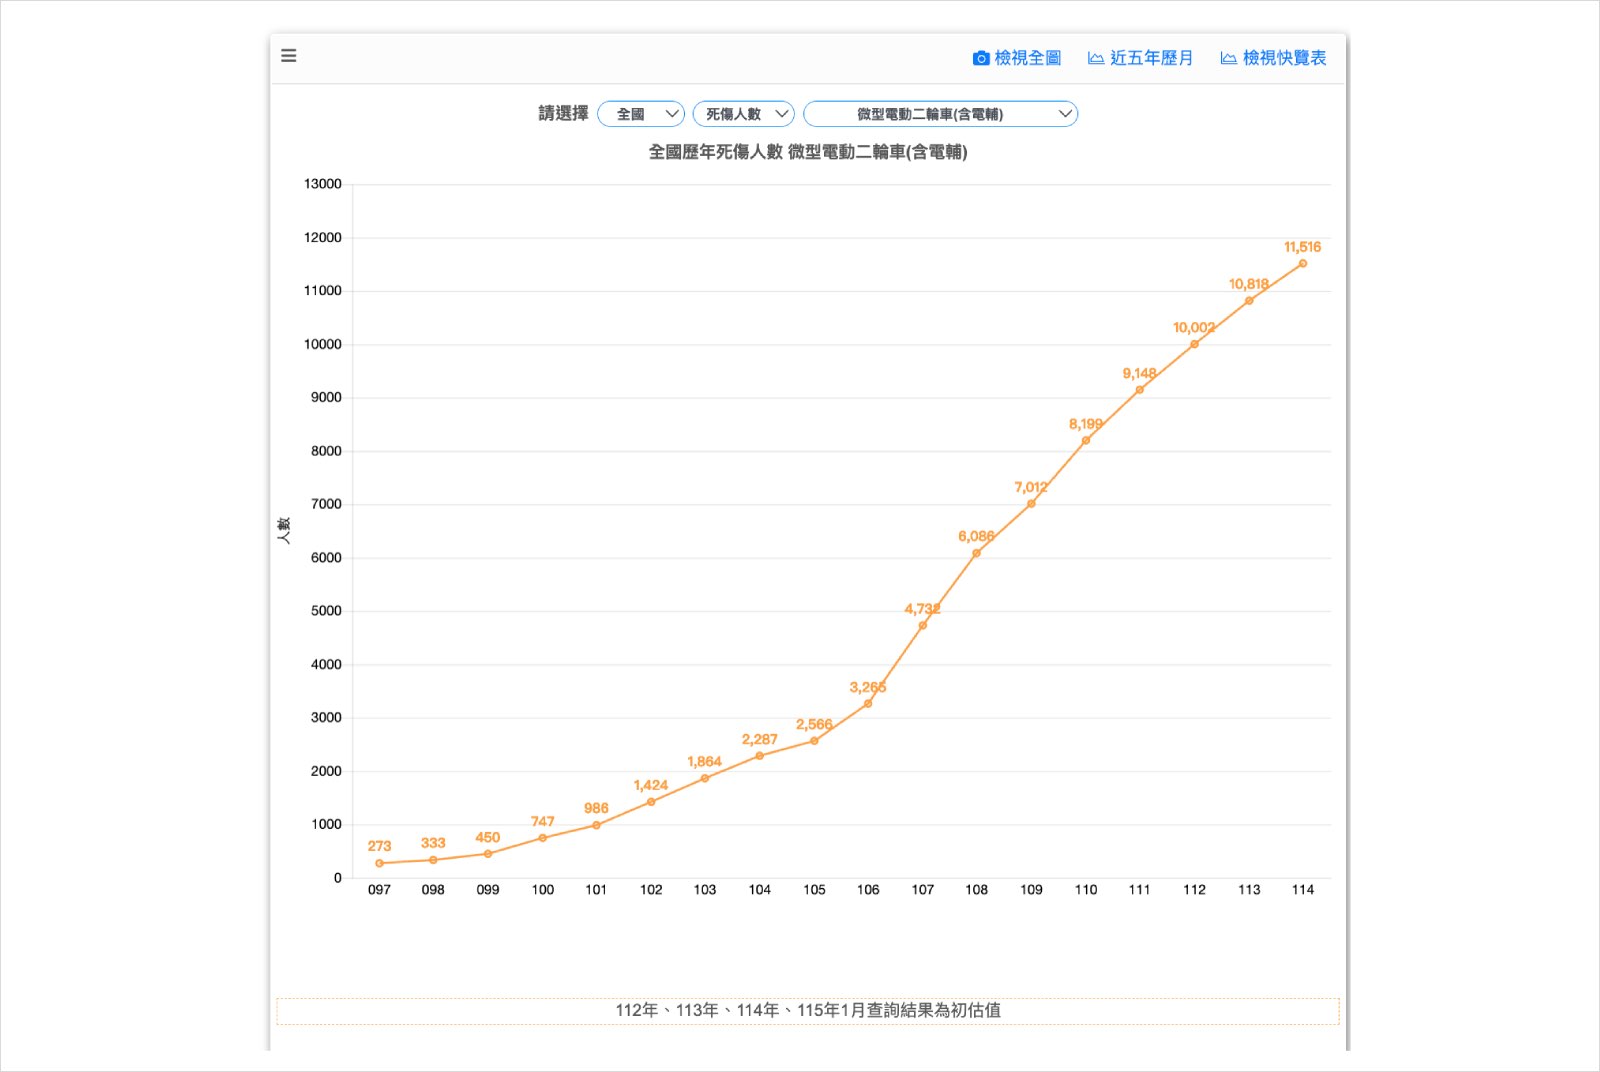Click the x-axis label 114

1302,889
